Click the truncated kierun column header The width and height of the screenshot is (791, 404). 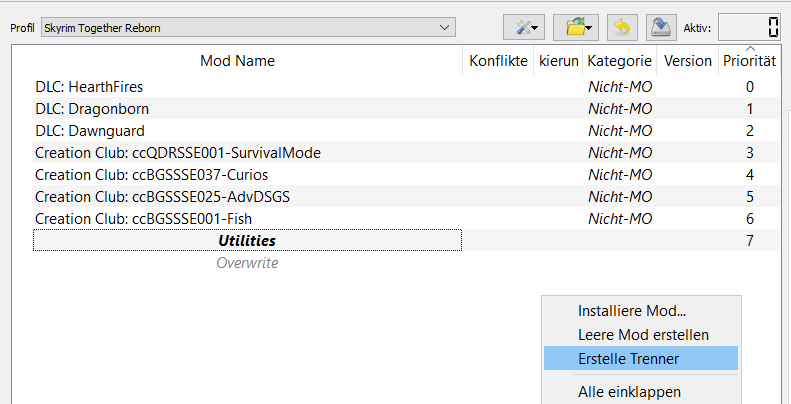point(558,61)
